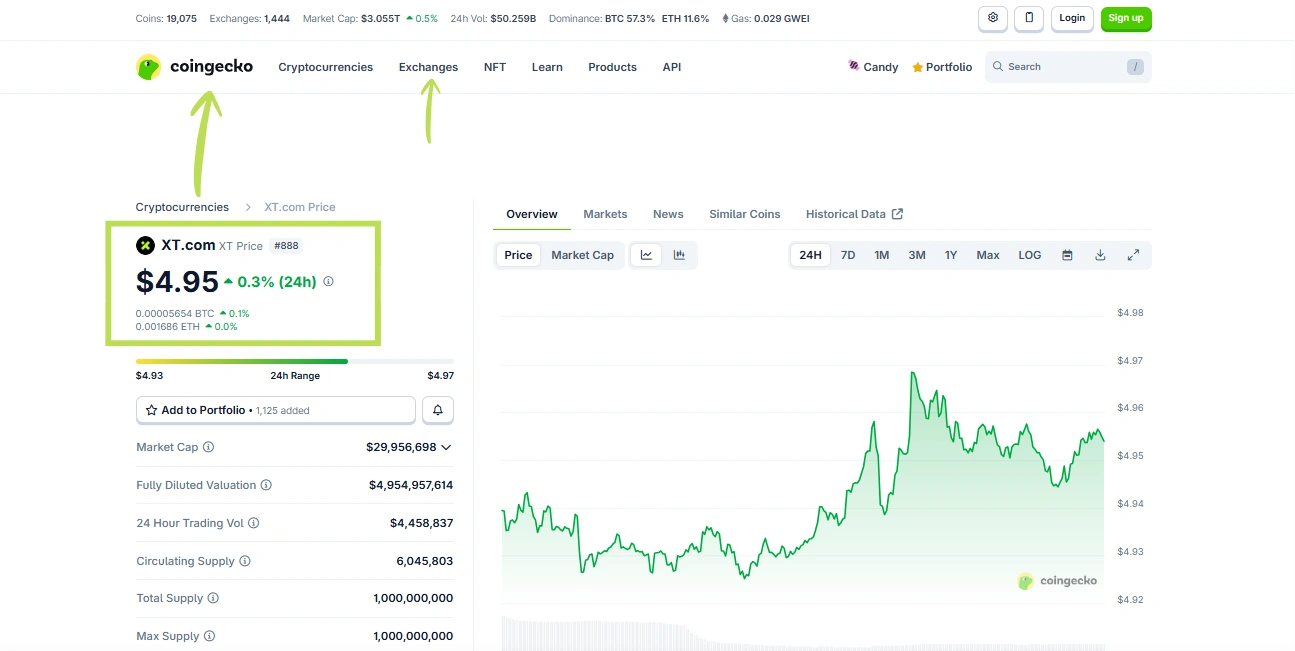Click the Login button
The image size is (1295, 651).
tap(1072, 18)
